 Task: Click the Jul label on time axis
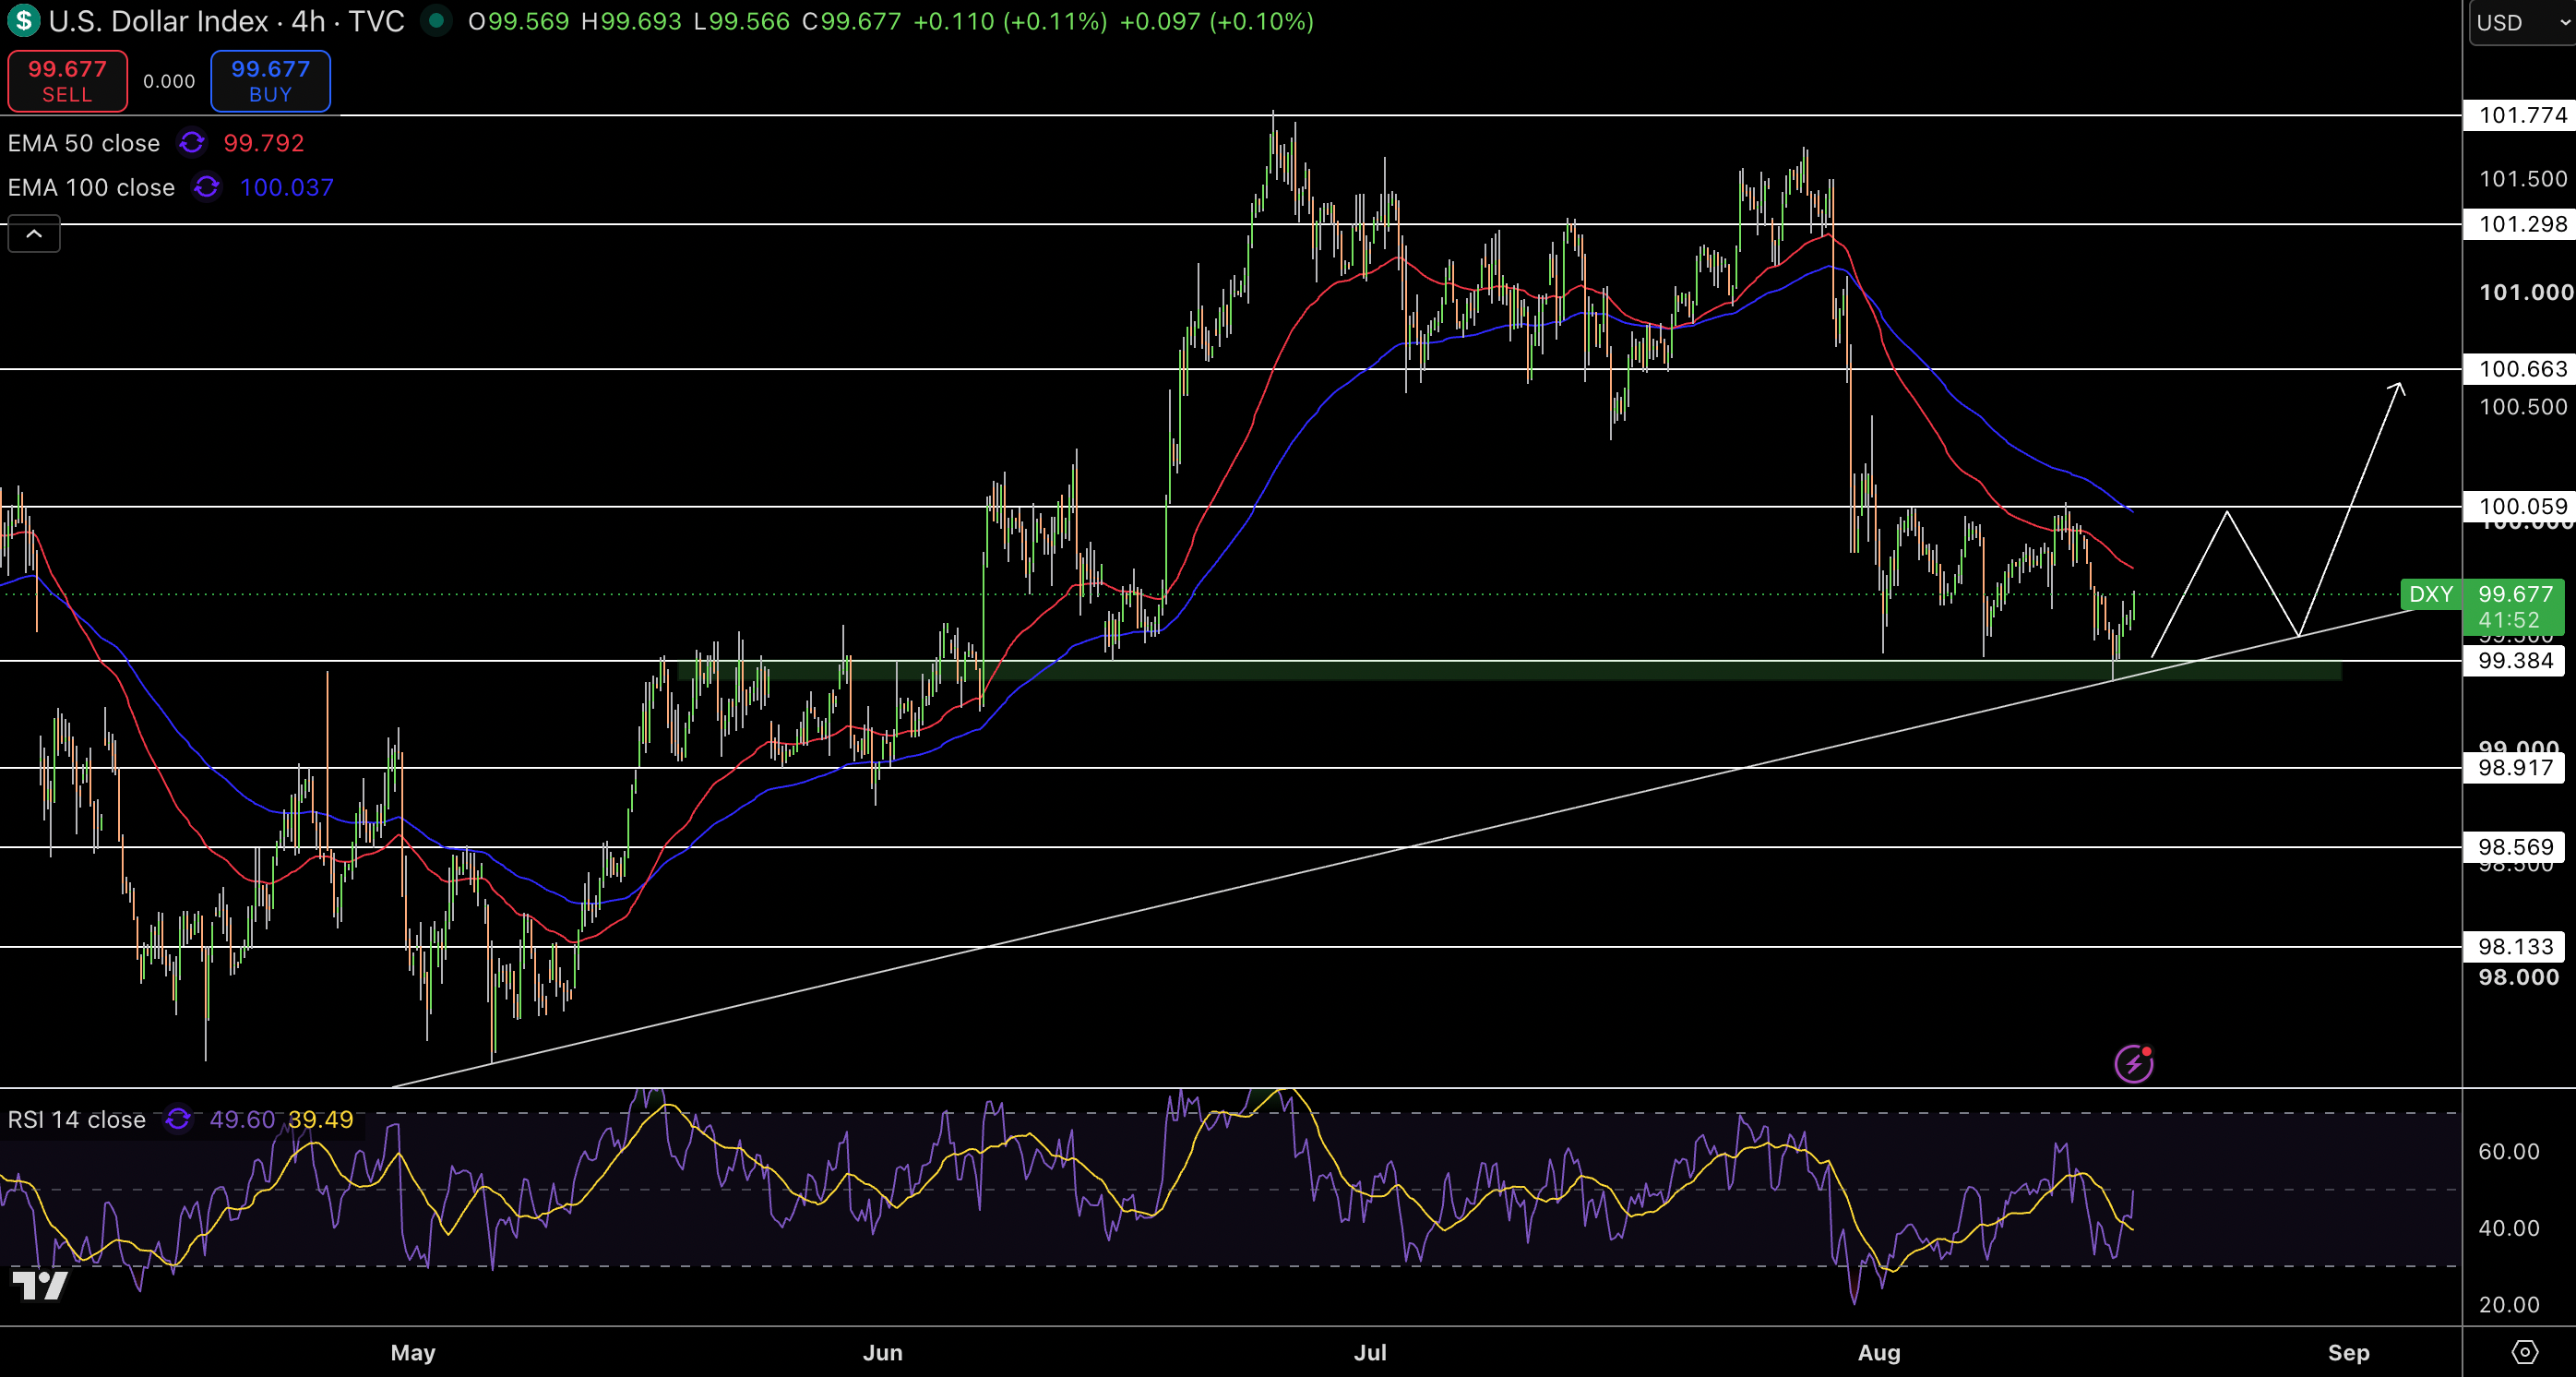click(1370, 1352)
